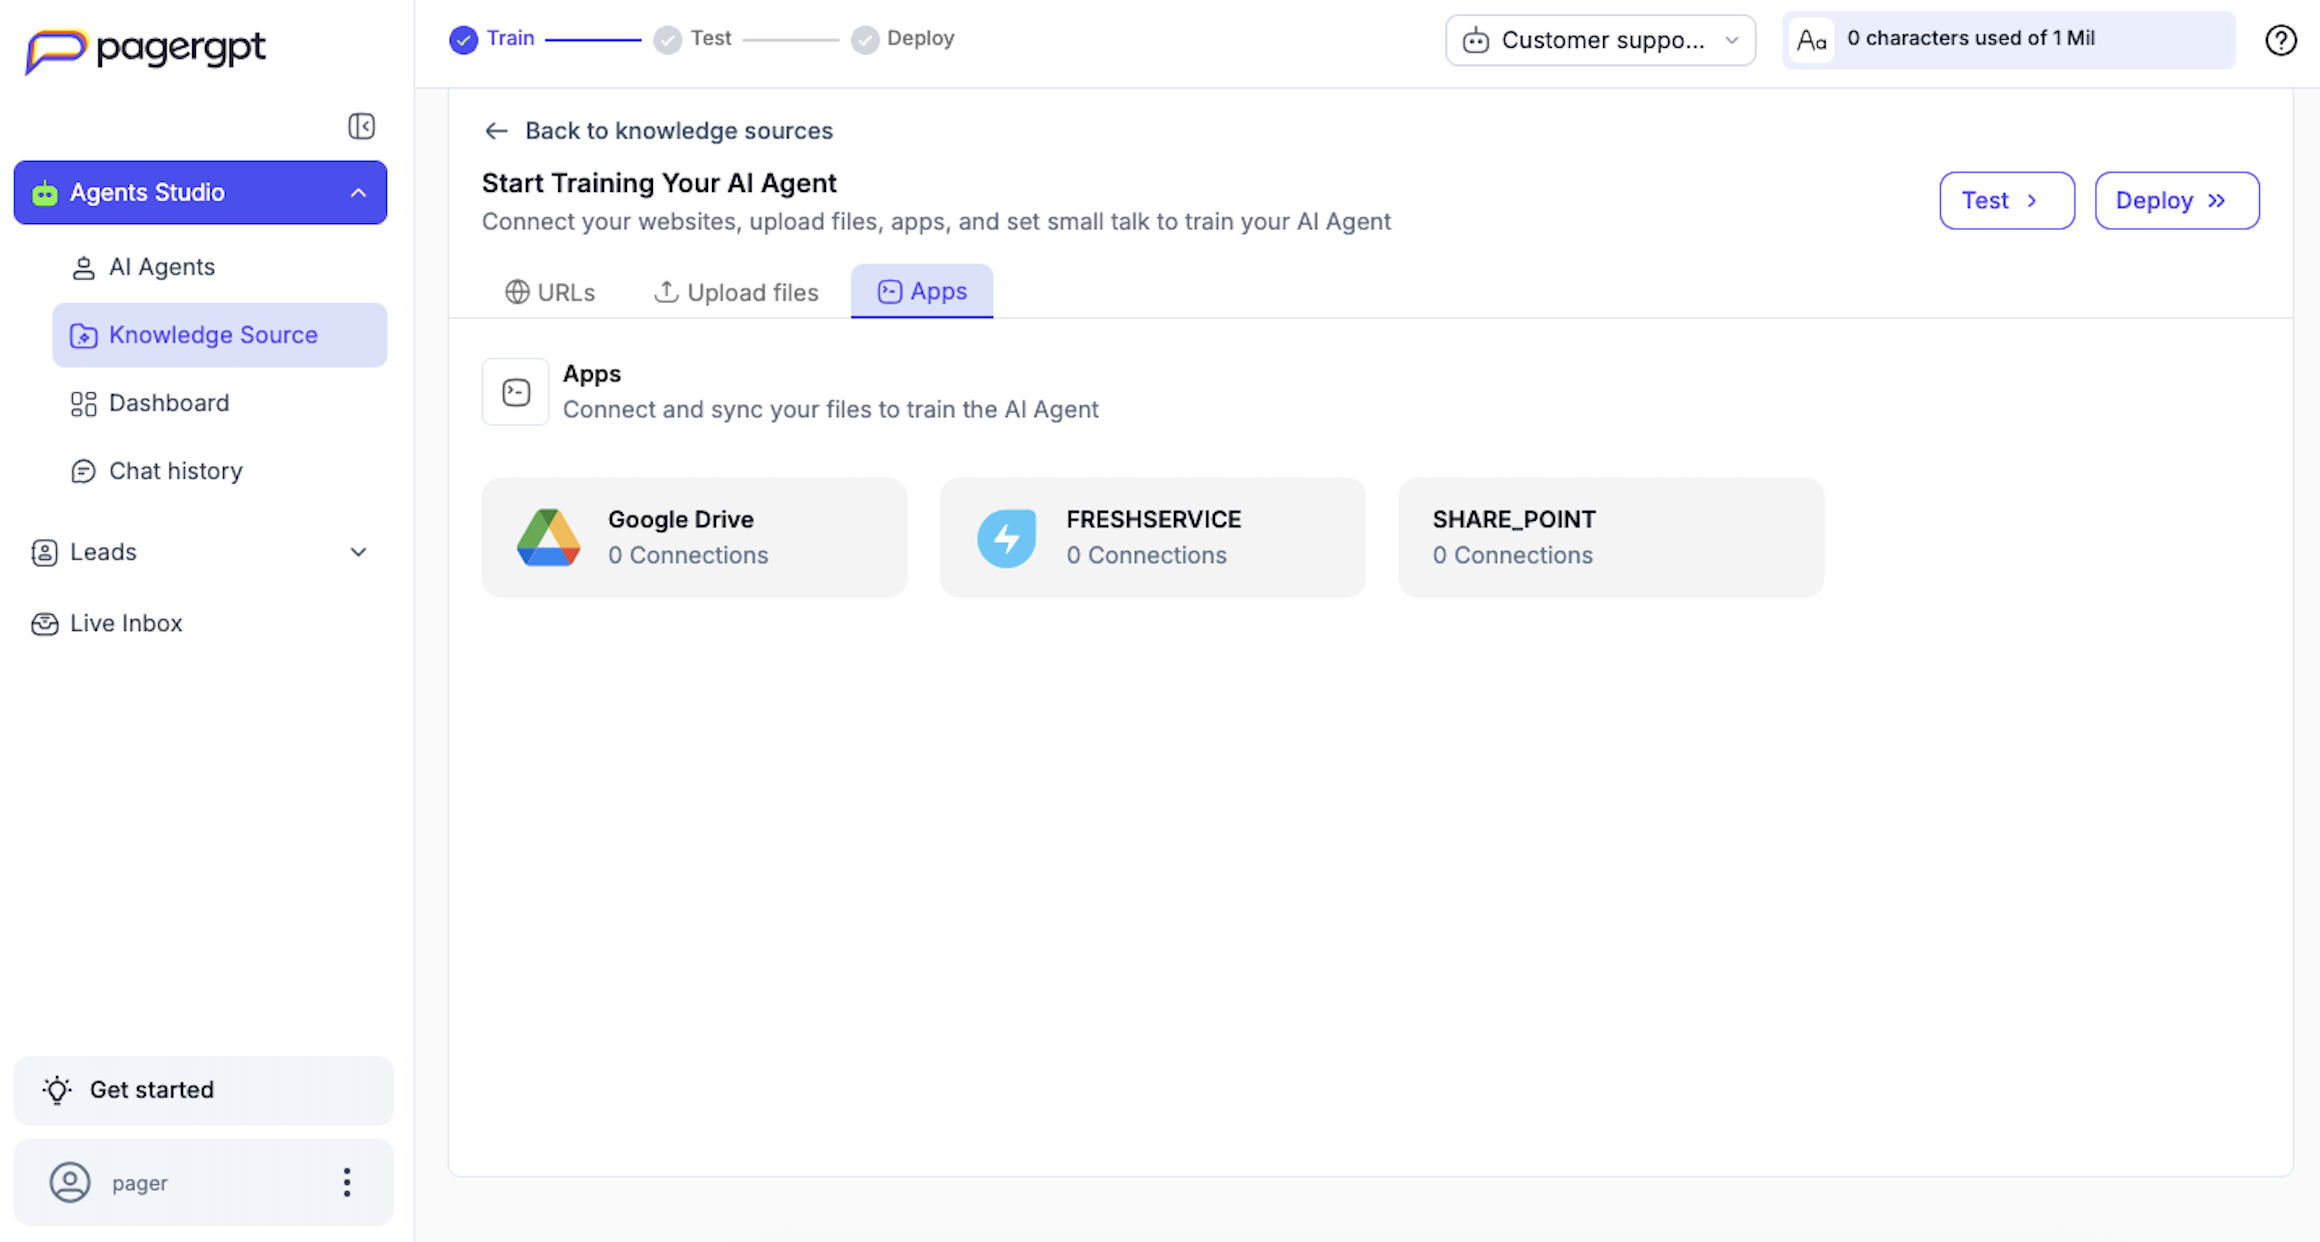Click the Deploy button

(x=2176, y=200)
